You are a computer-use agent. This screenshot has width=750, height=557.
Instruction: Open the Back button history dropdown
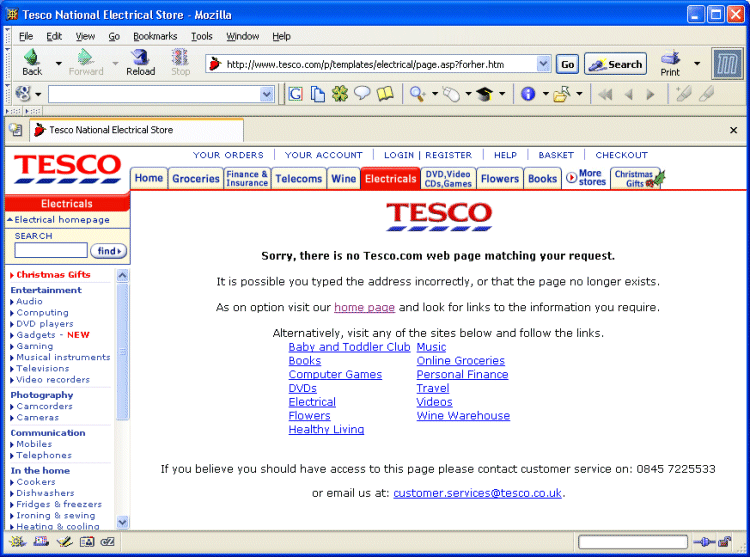(58, 64)
